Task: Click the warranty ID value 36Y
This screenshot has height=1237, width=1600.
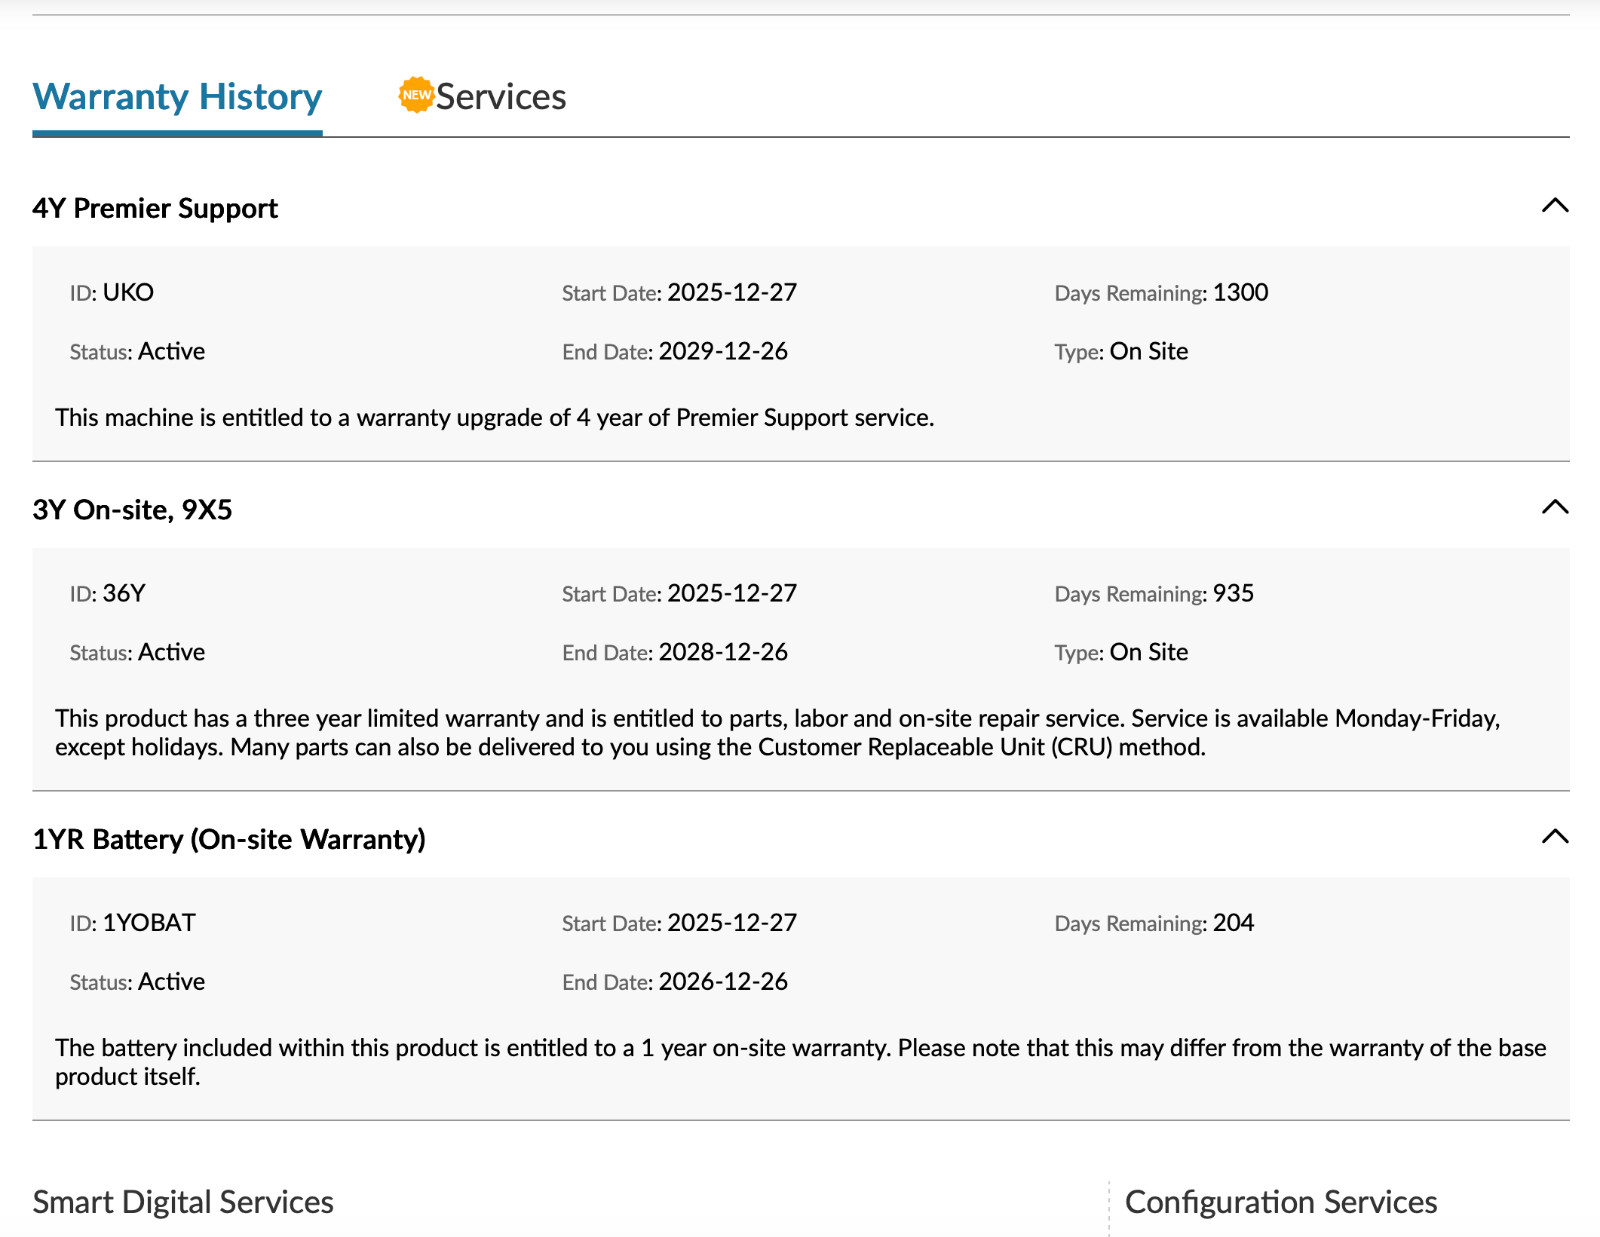Action: click(x=124, y=593)
